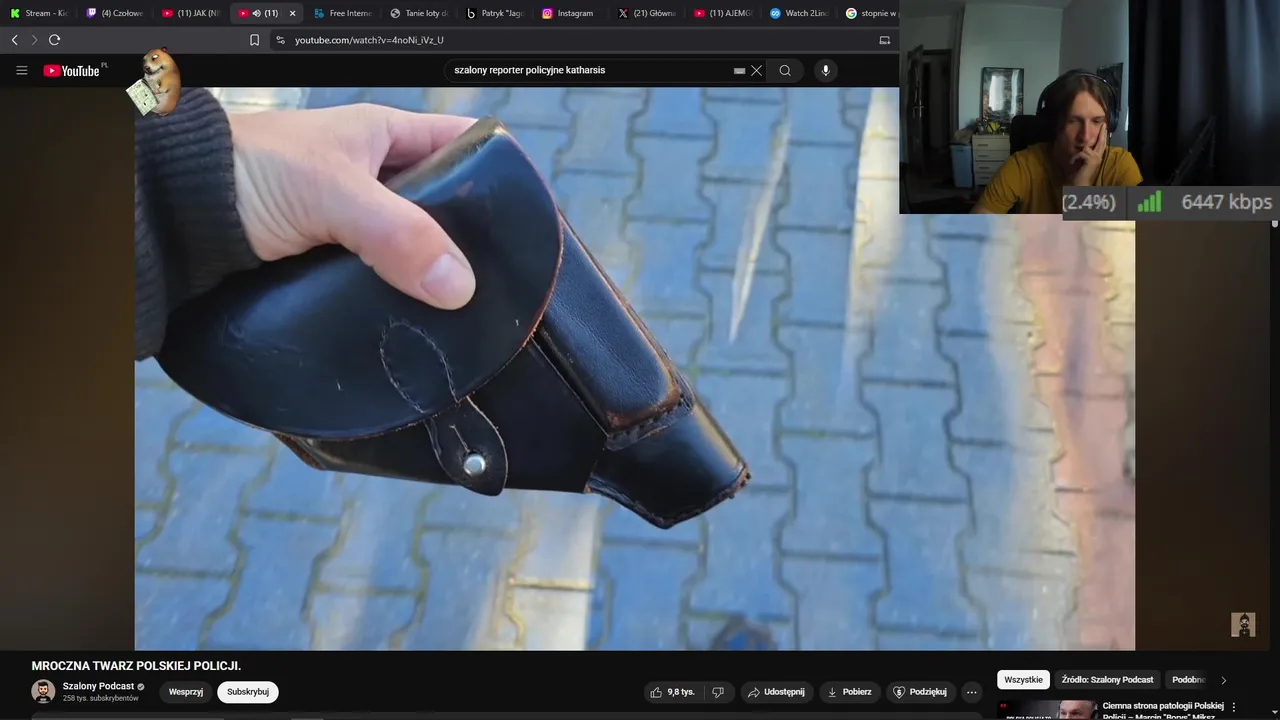Switch to Twitch (4) Czołowe tab

click(115, 13)
